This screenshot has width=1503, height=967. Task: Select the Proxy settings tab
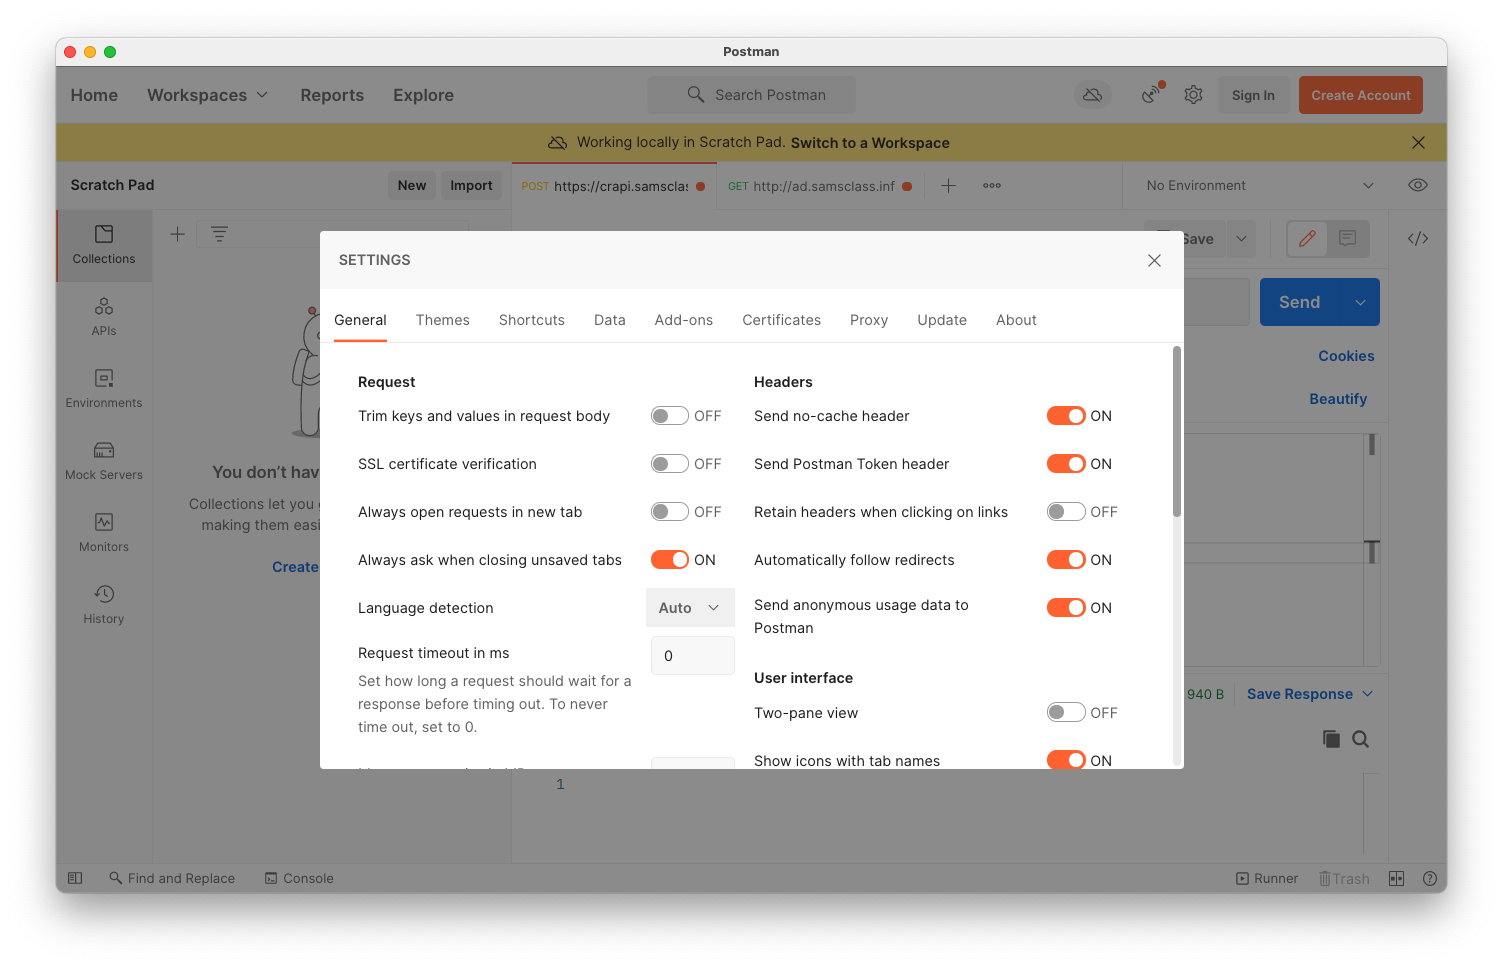pyautogui.click(x=869, y=320)
